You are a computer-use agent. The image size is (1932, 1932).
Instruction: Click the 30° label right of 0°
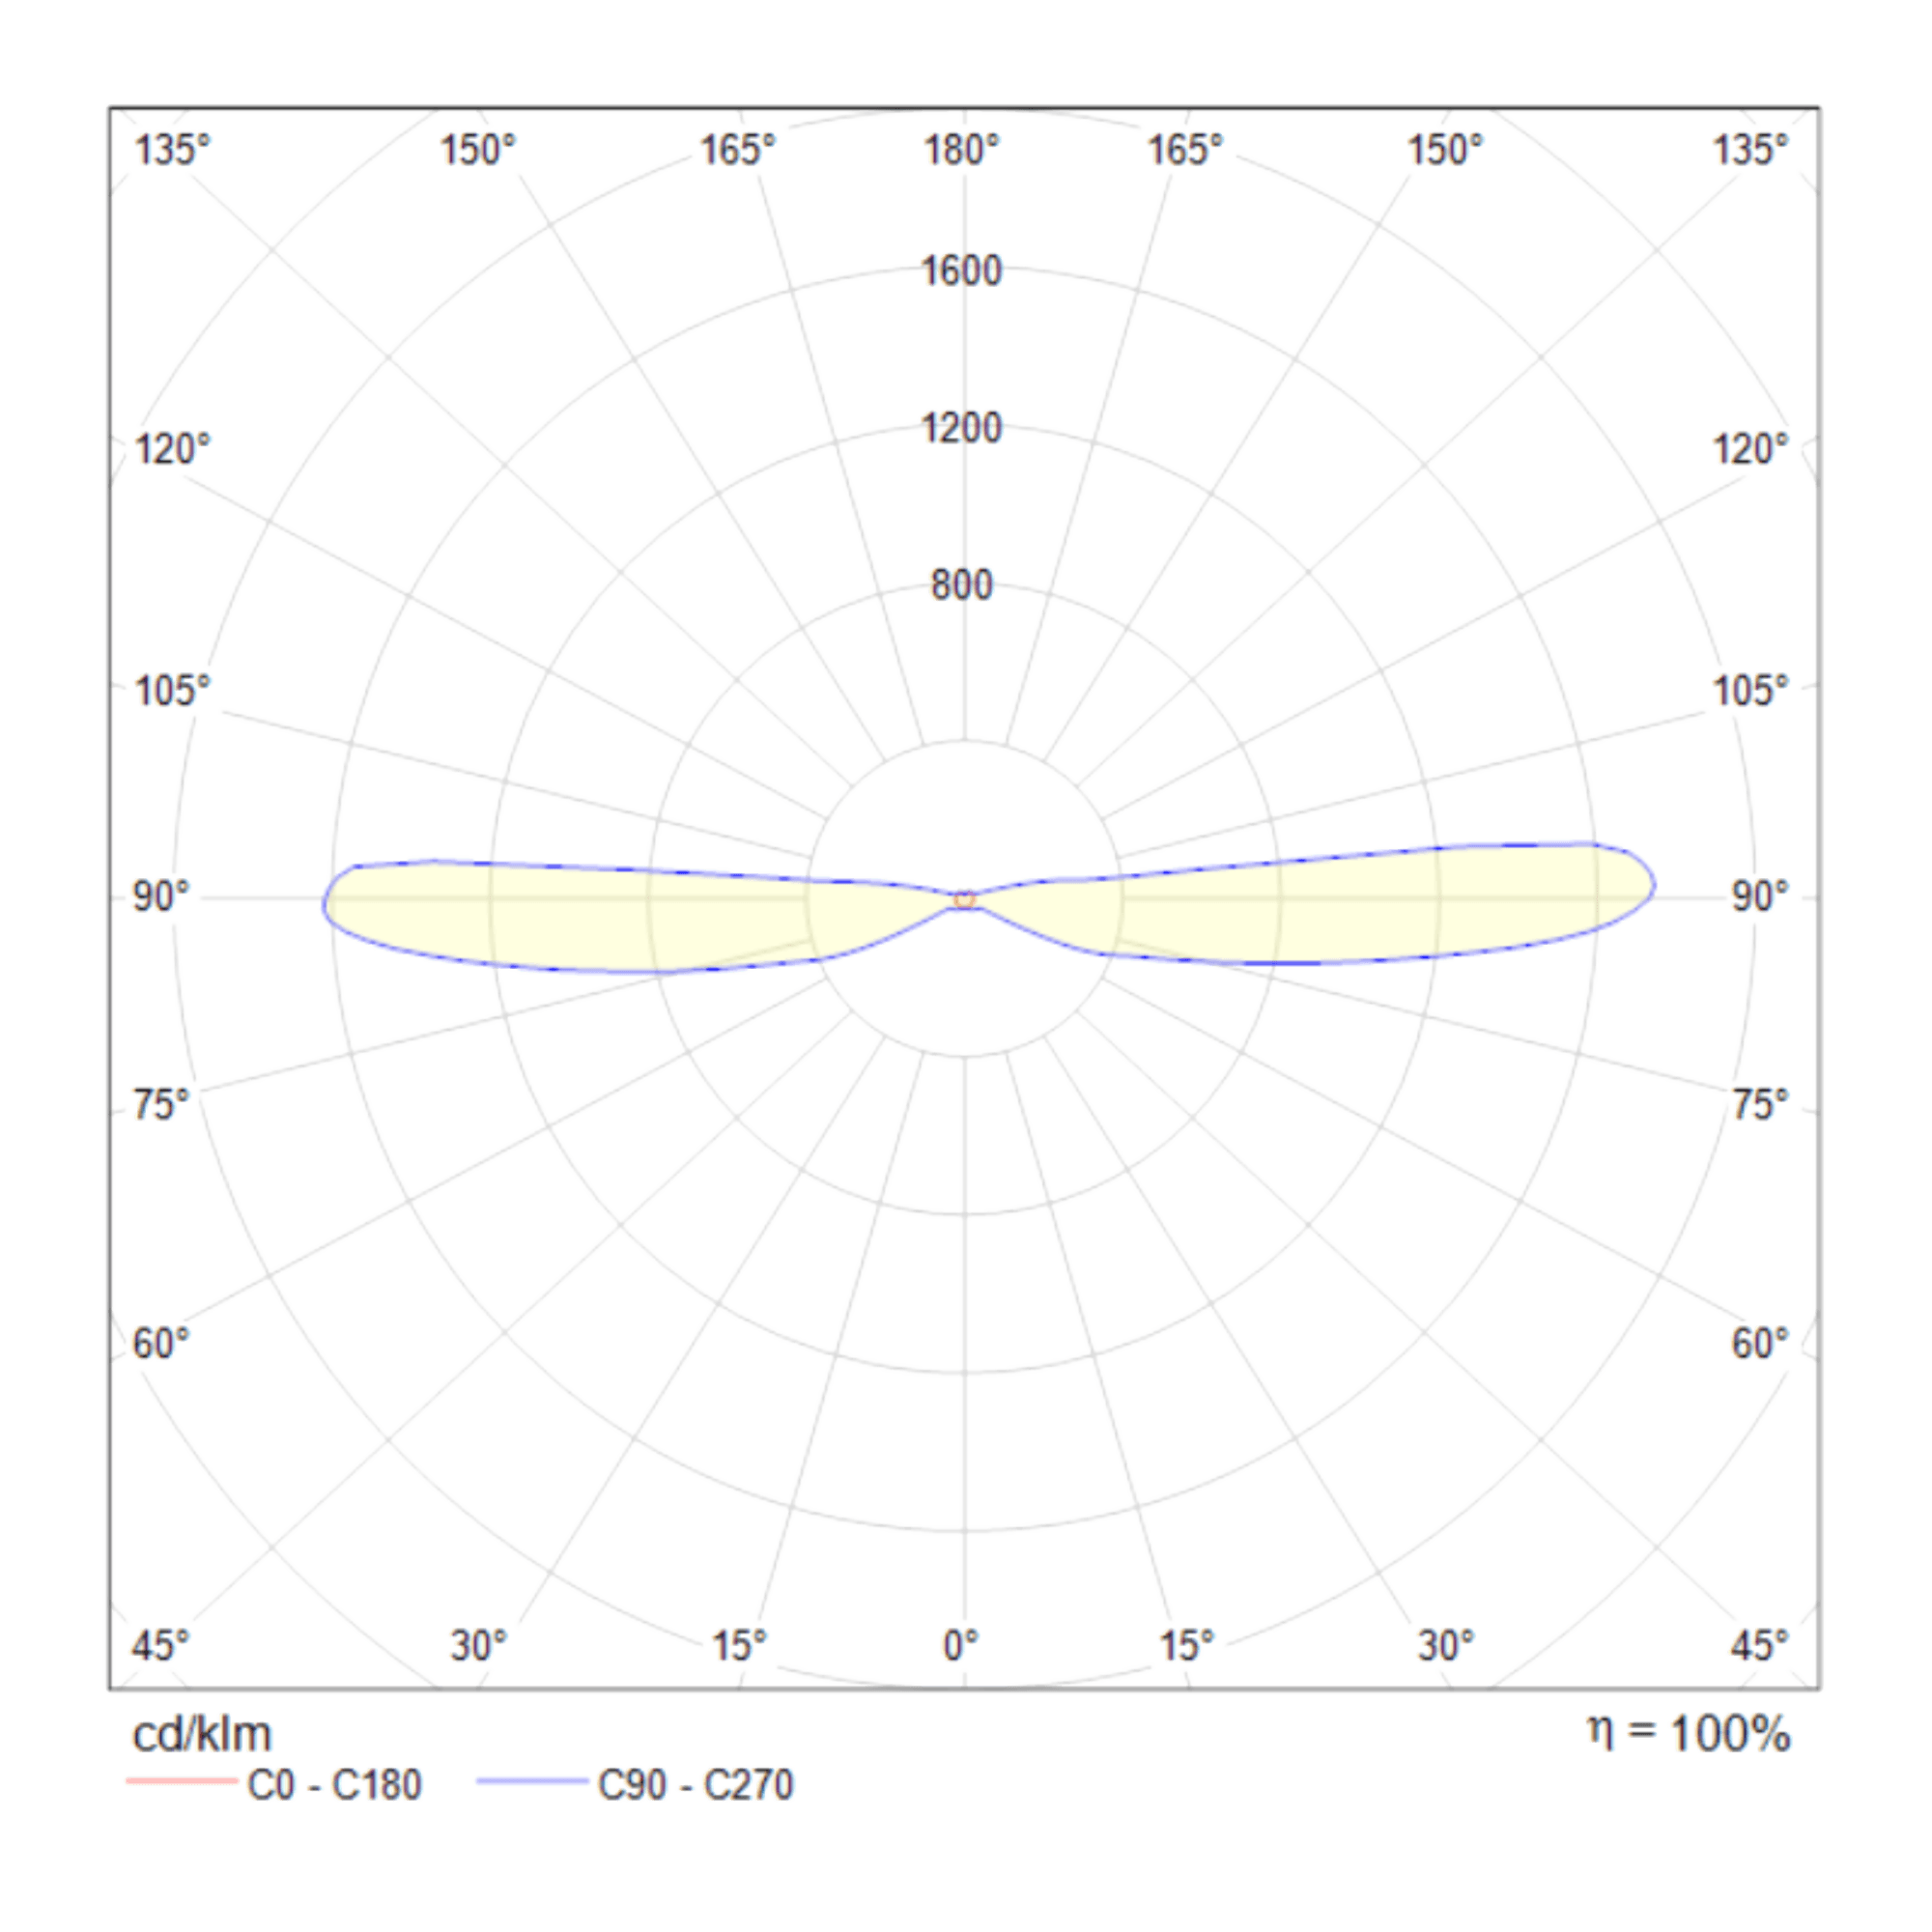1446,1645
